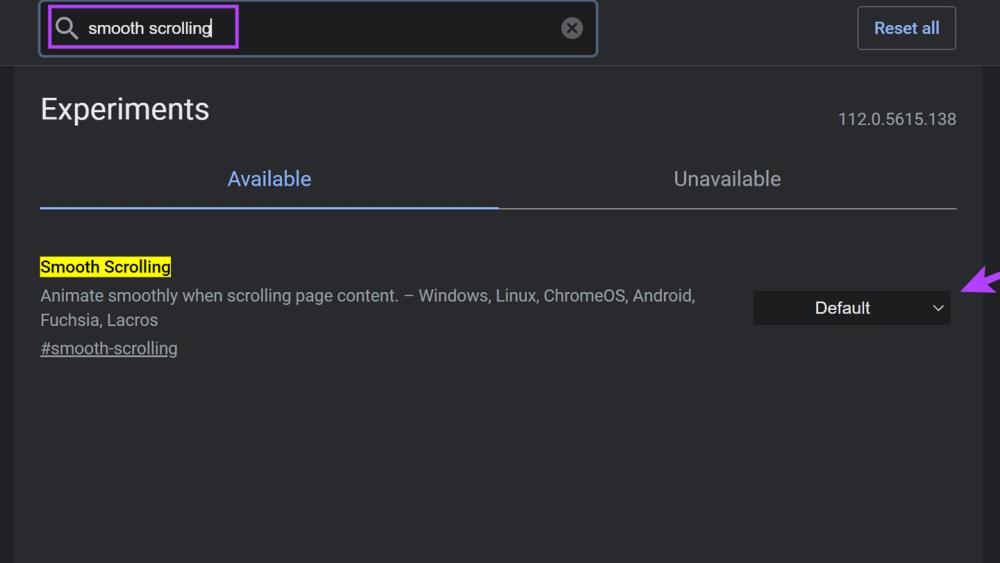
Task: Click the blue underline beneath Available tab
Action: click(269, 207)
